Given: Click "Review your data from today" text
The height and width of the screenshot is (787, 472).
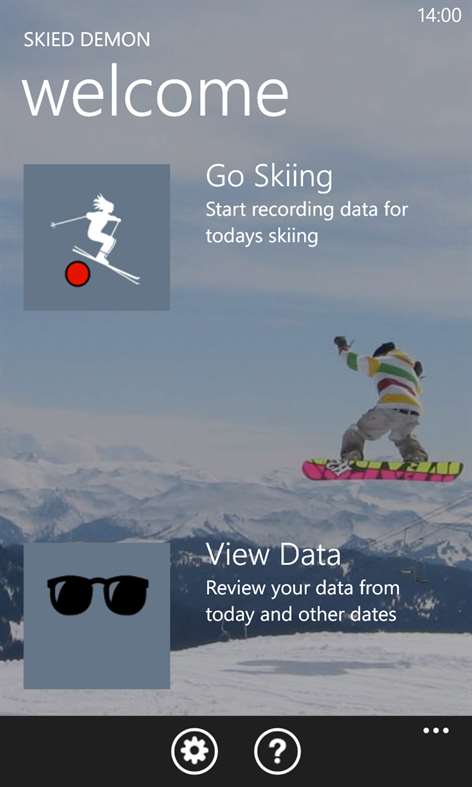Looking at the screenshot, I should (x=303, y=601).
